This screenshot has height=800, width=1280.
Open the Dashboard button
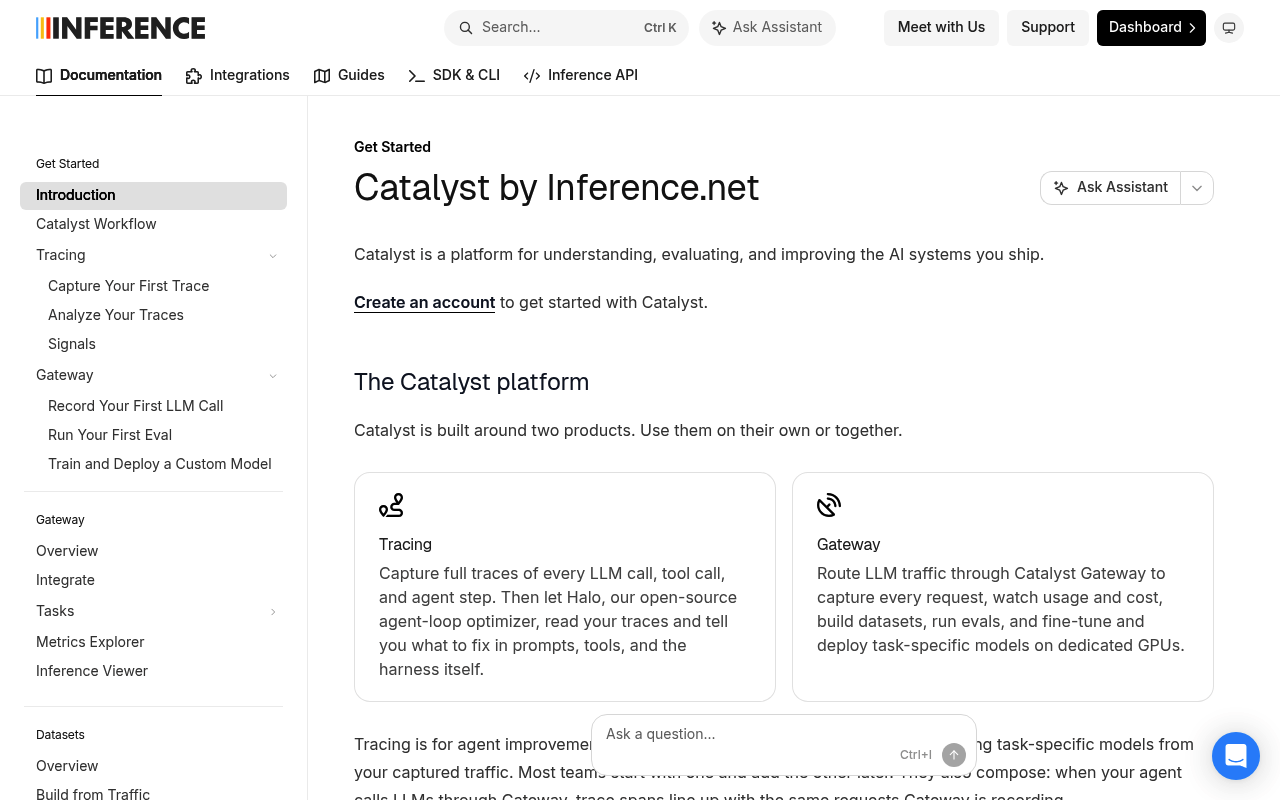point(1151,28)
